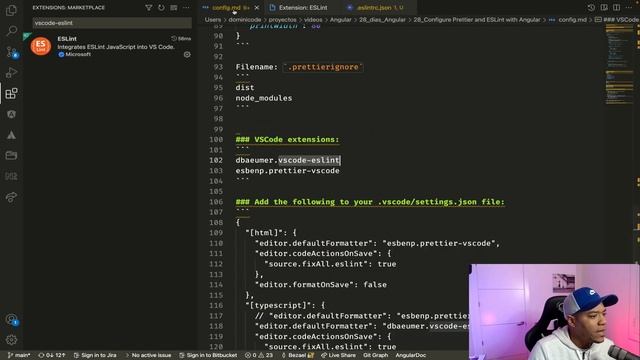
Task: Open the Explorer view in activity bar
Action: [x=11, y=10]
